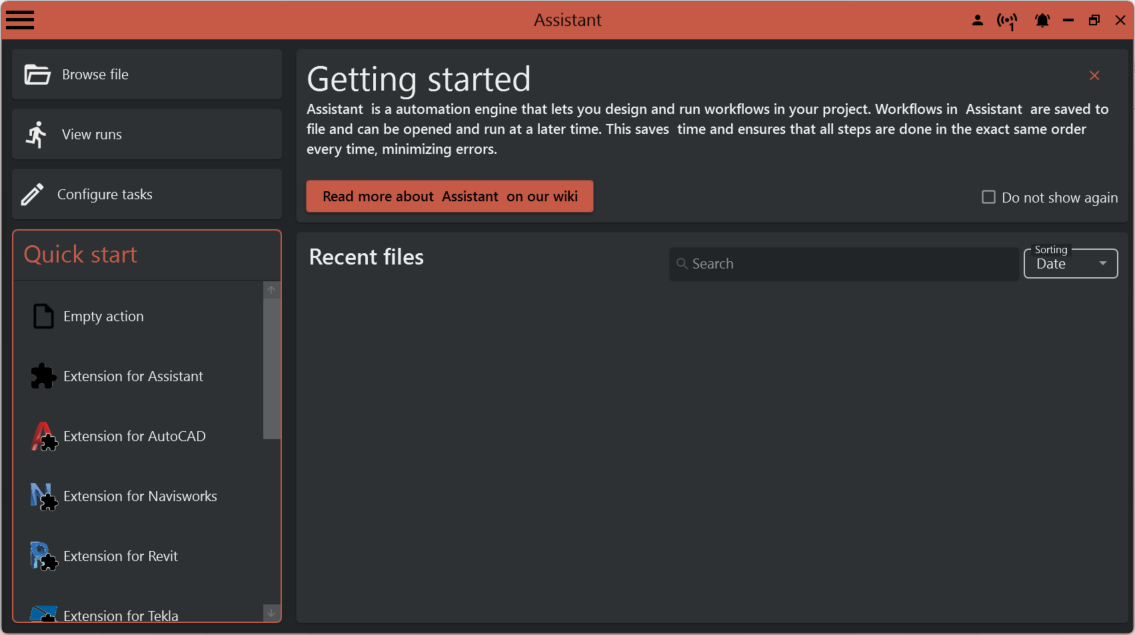Image resolution: width=1135 pixels, height=635 pixels.
Task: Select View runs
Action: click(147, 135)
